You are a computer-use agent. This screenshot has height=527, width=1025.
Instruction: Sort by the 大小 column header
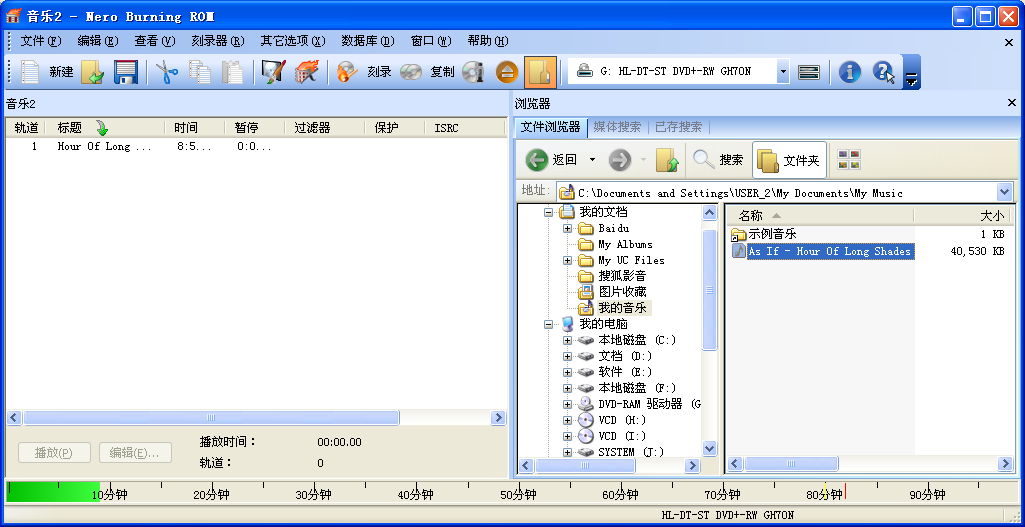(x=962, y=216)
